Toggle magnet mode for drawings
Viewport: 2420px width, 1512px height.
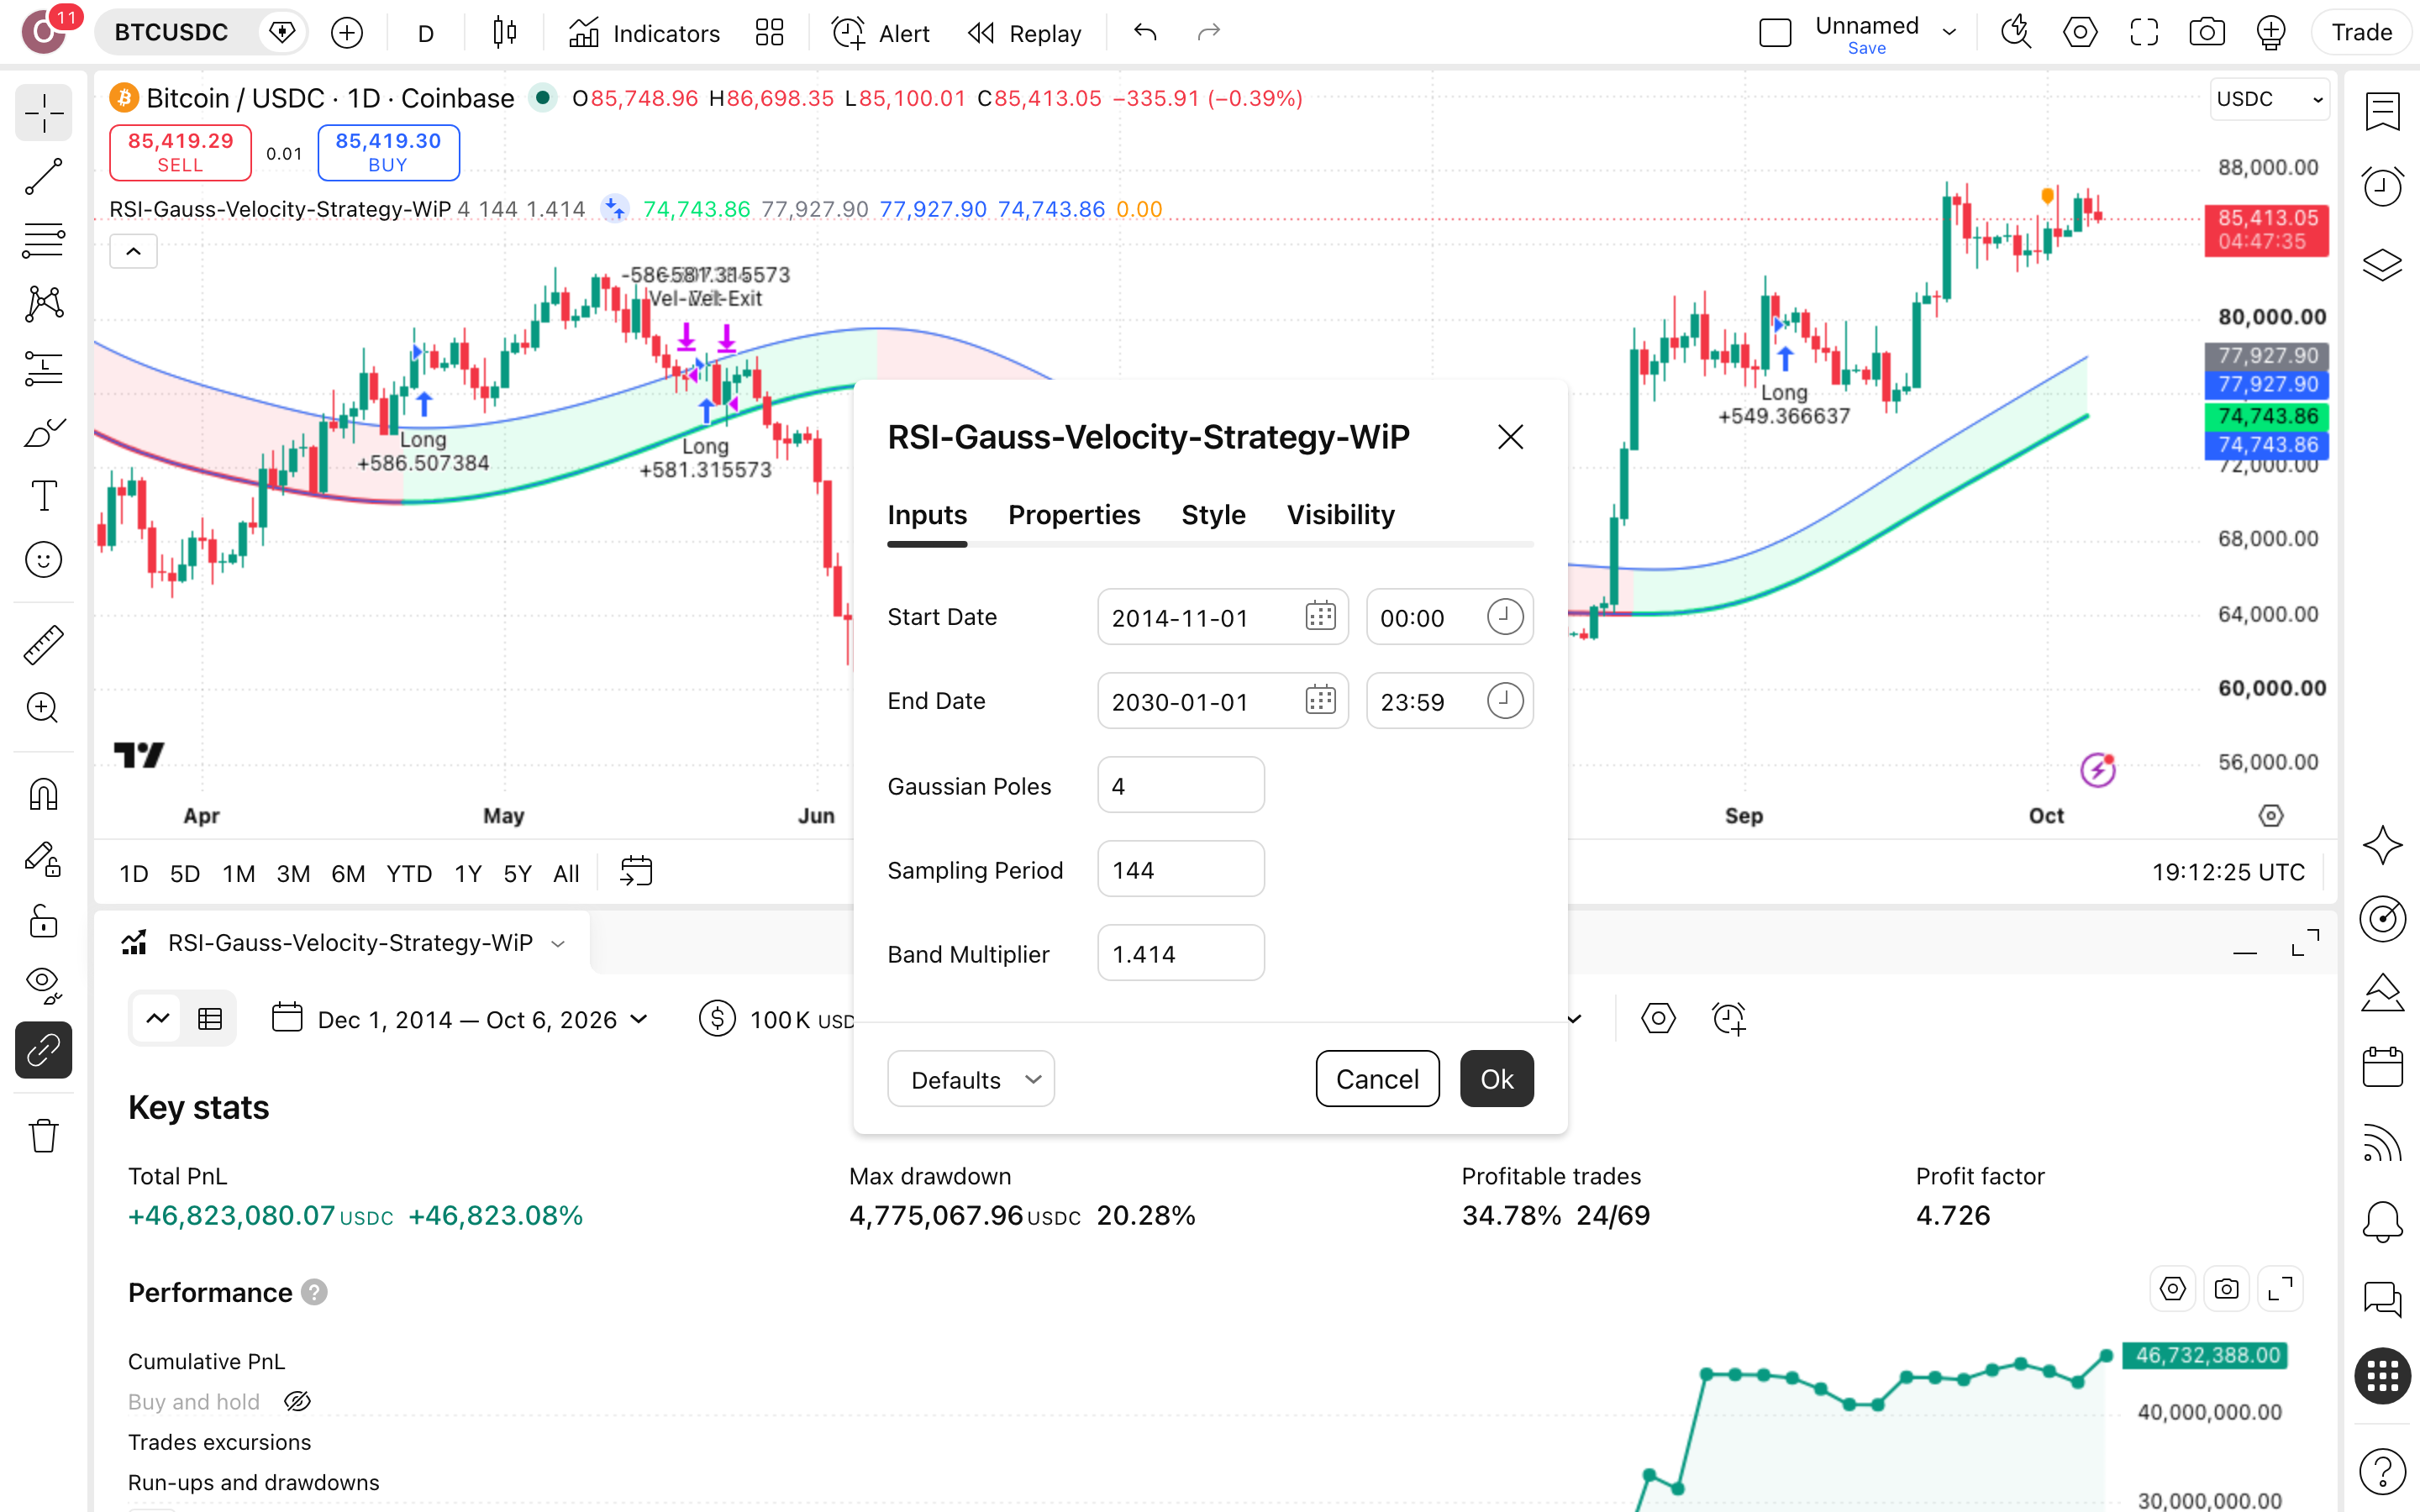coord(43,795)
